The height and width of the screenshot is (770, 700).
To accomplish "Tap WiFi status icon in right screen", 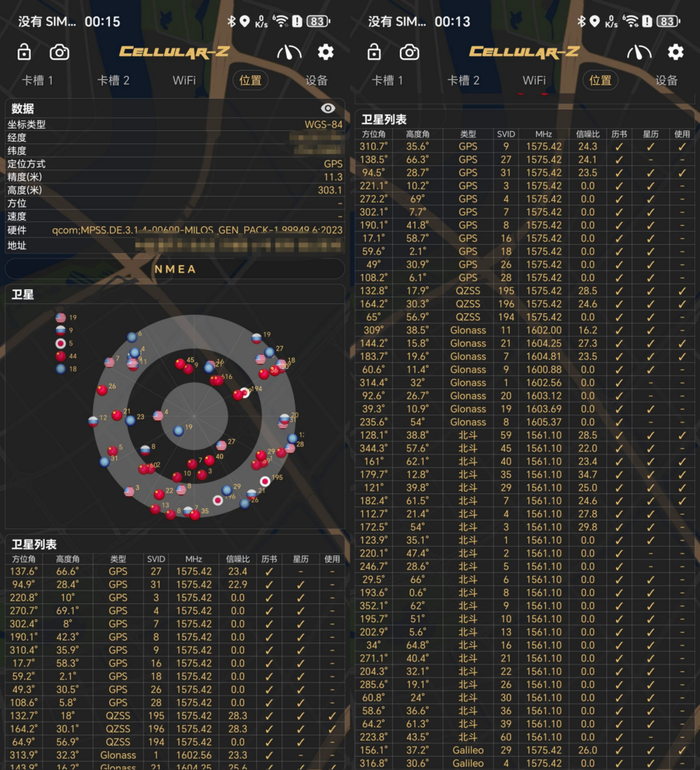I will (x=630, y=21).
